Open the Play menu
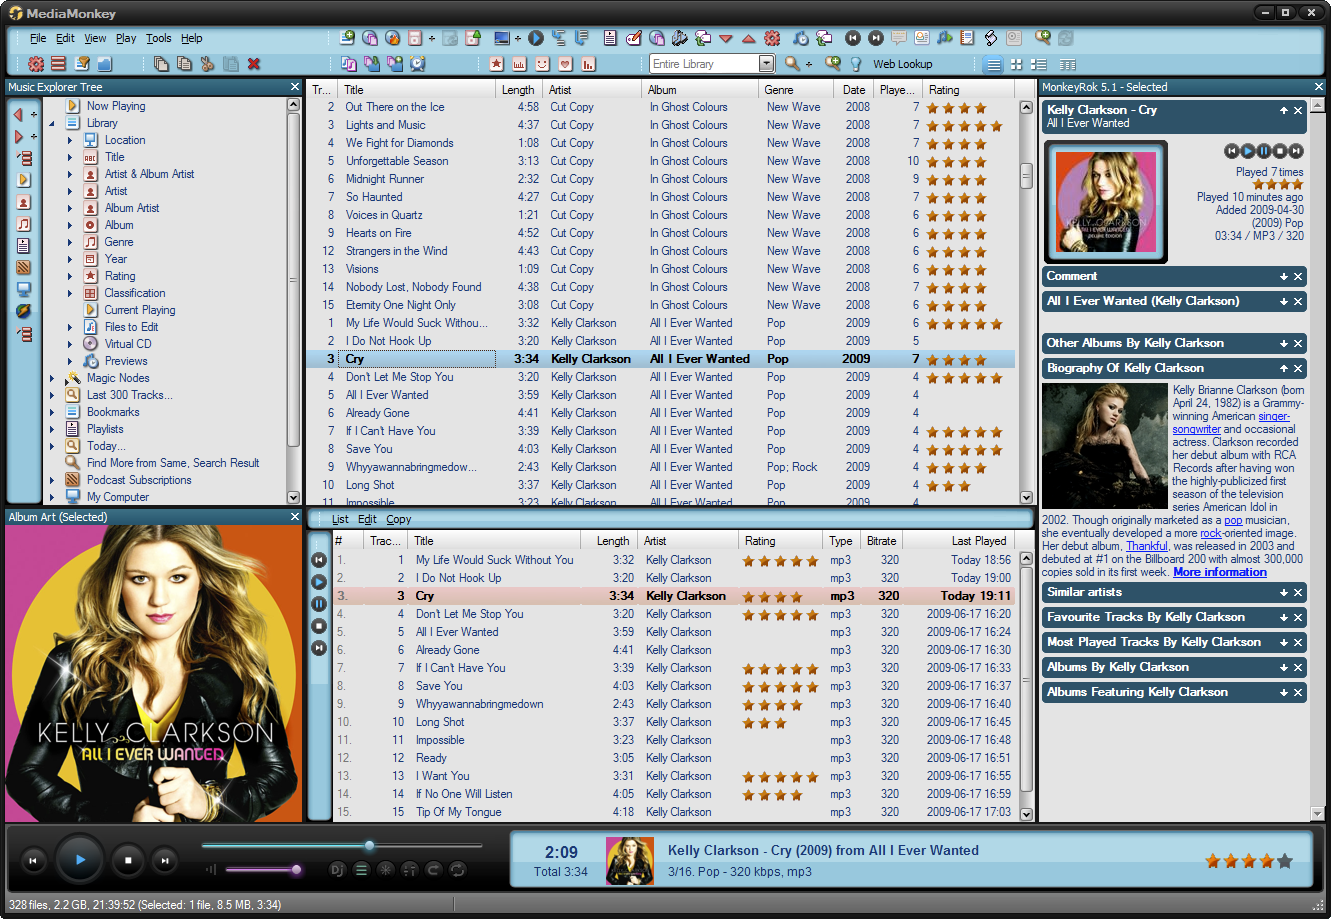Screen dimensions: 1331x919 [x=126, y=38]
